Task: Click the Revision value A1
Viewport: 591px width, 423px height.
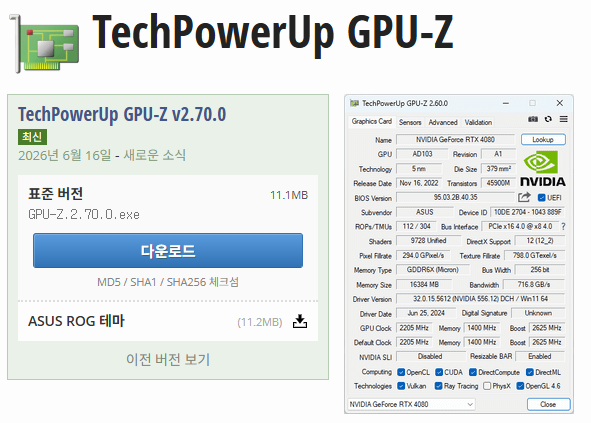Action: (498, 154)
